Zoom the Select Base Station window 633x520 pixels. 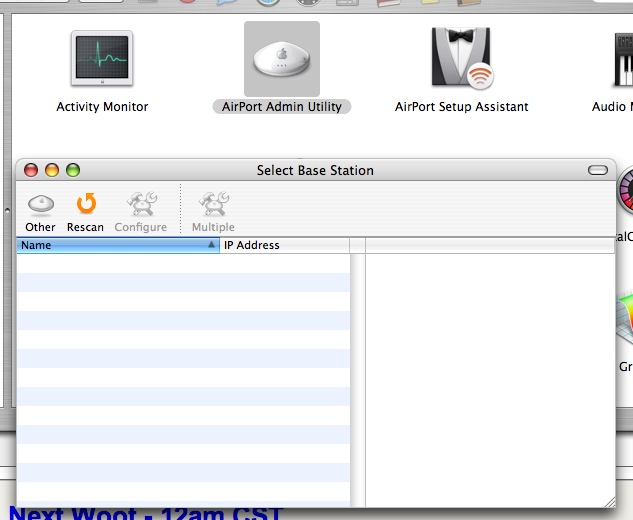pyautogui.click(x=73, y=170)
